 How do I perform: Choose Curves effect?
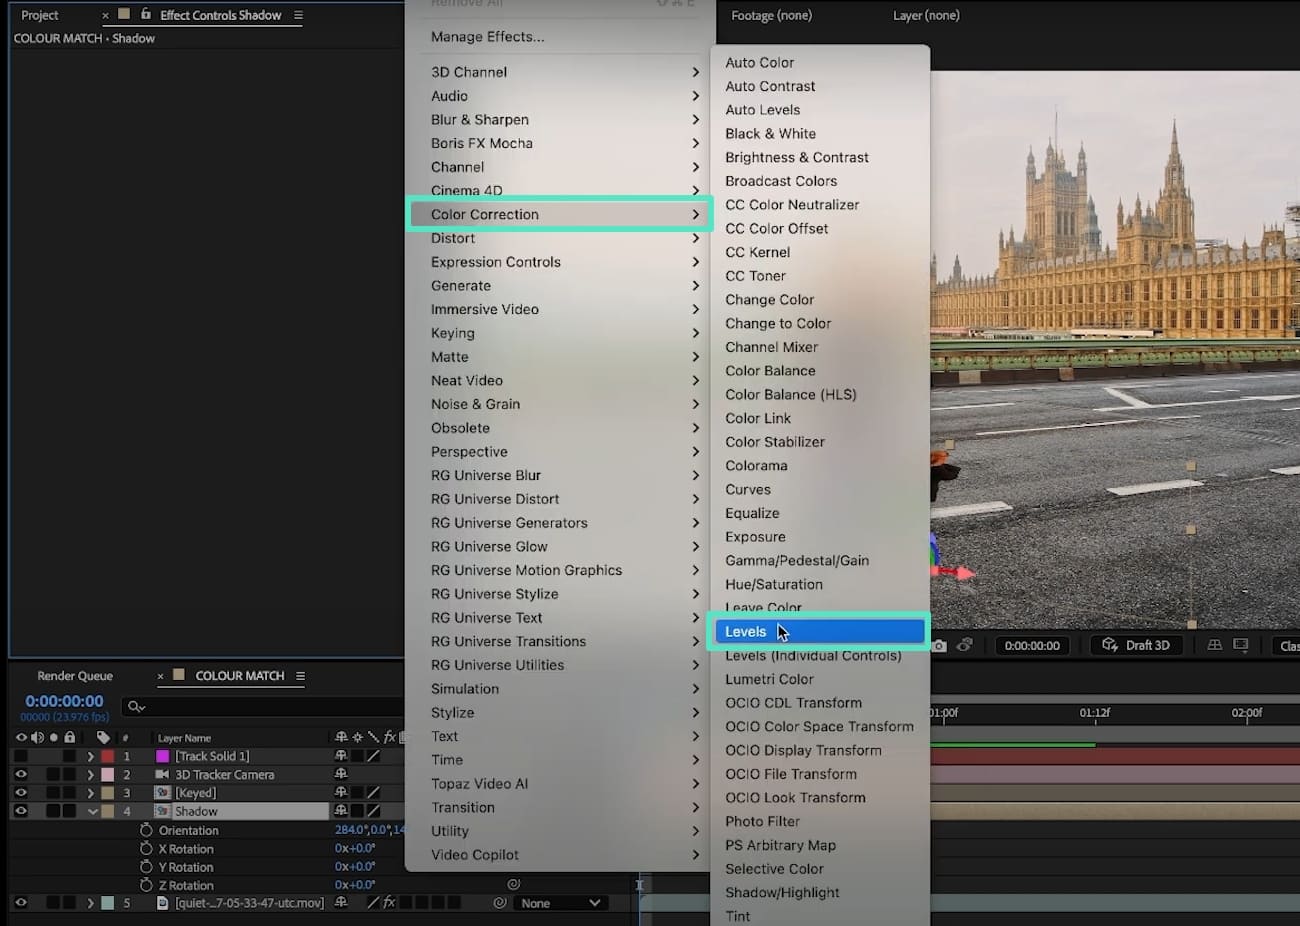point(820,489)
